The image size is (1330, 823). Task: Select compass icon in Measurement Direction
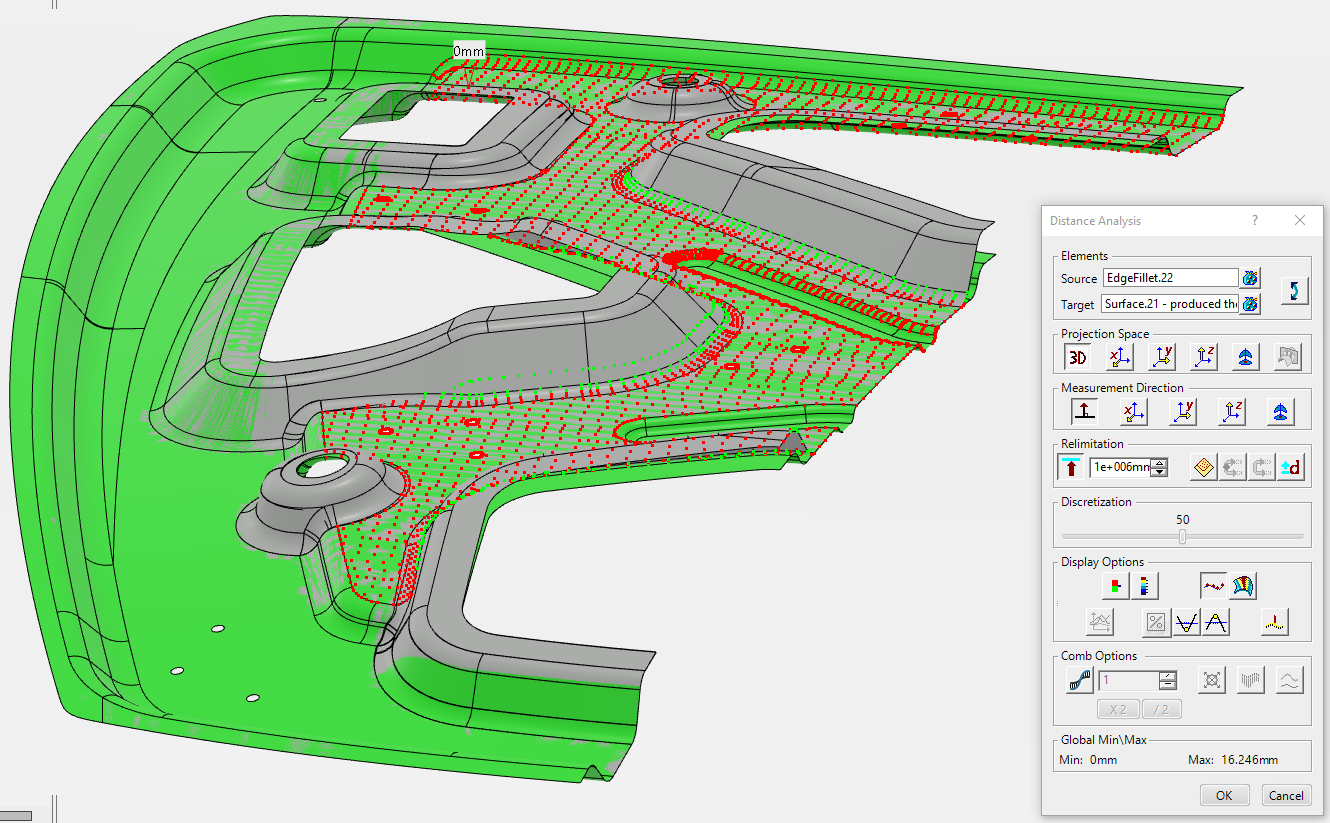1281,411
